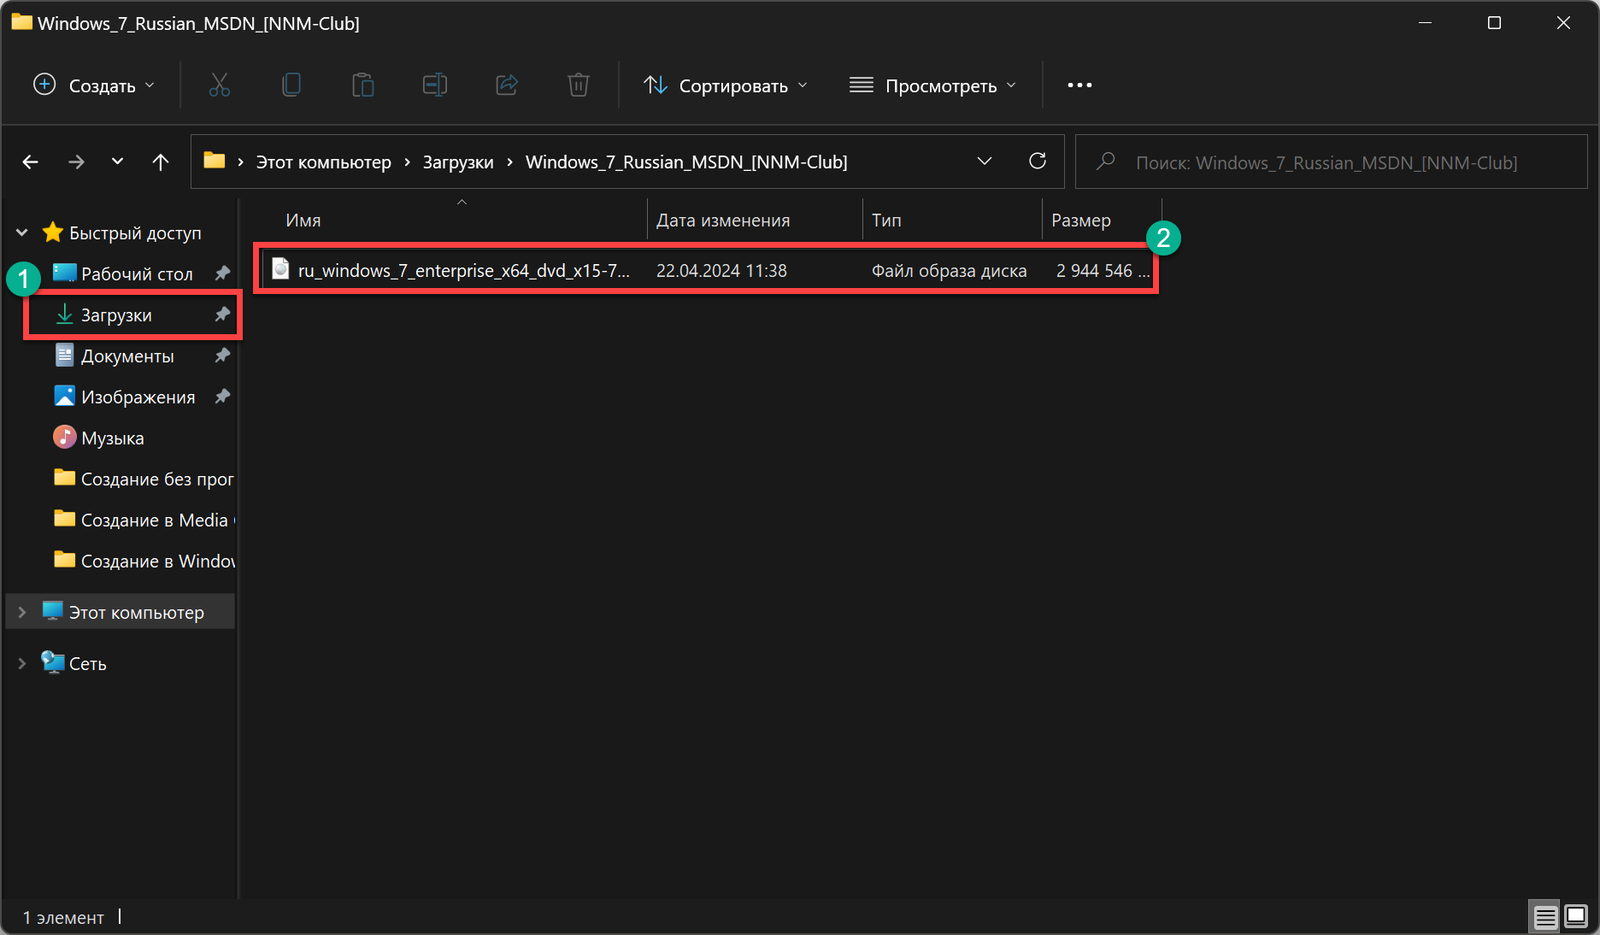Click Этот компьютер breadcrumb segment

(323, 162)
